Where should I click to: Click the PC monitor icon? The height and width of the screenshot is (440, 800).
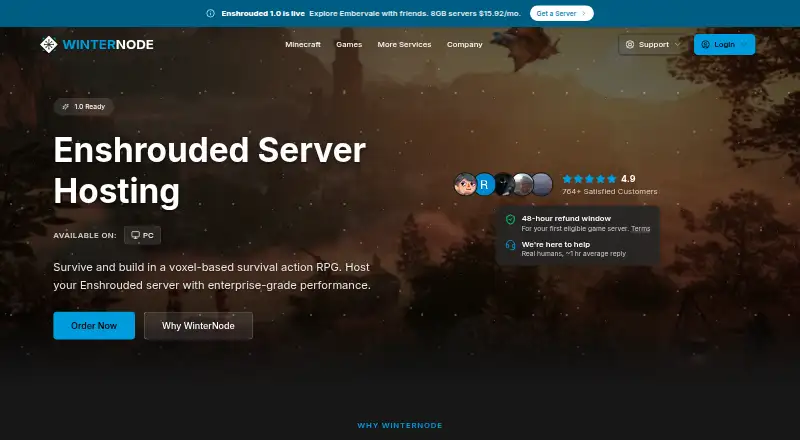(x=135, y=235)
